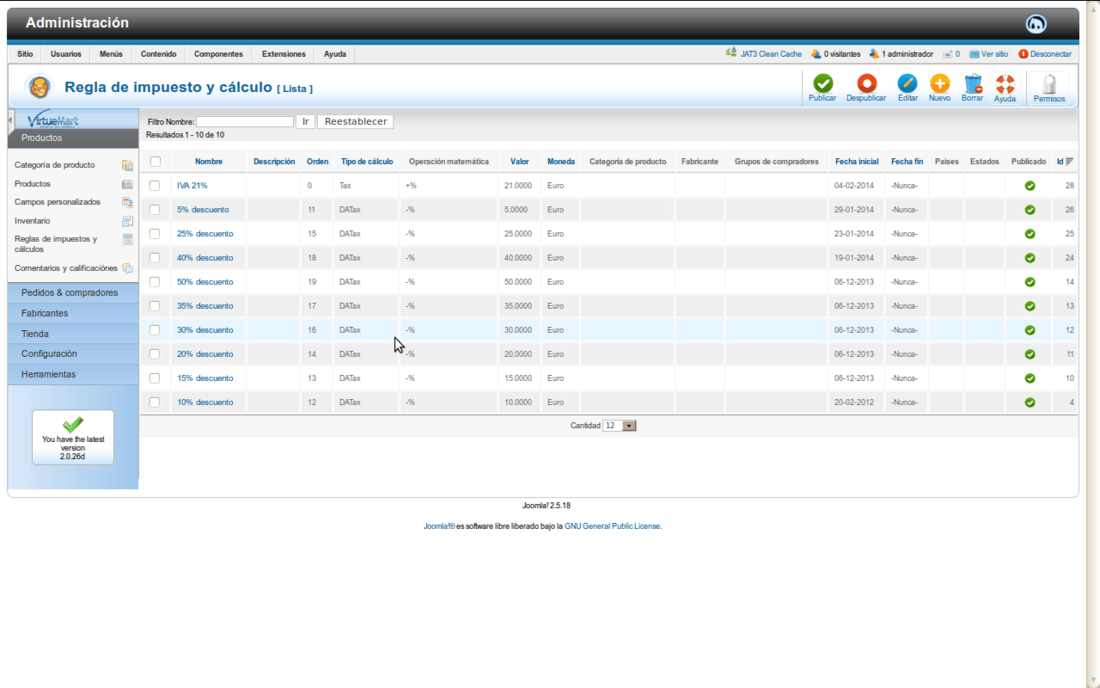
Task: Check the 40% descuento row checkbox
Action: point(155,257)
